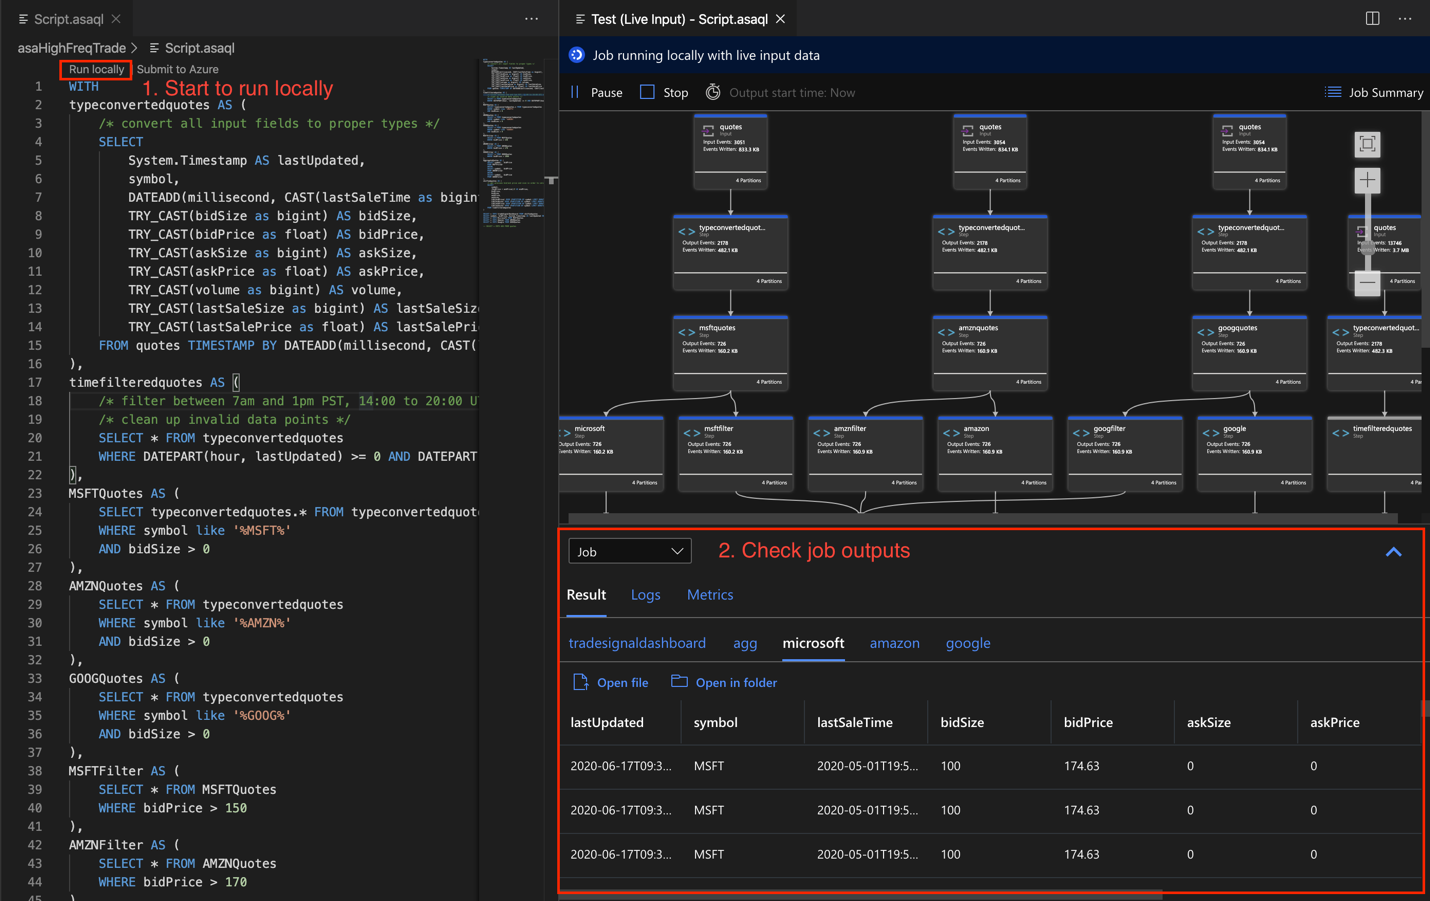
Task: Open results in folder
Action: click(724, 682)
